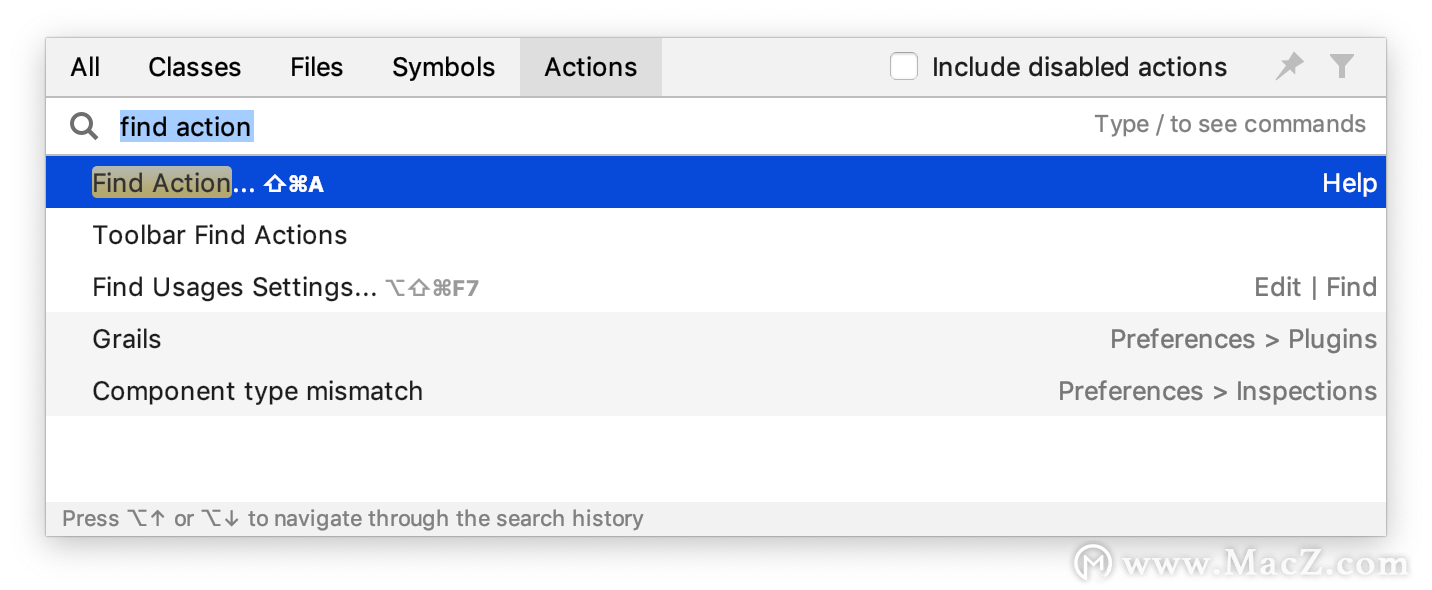Choose the Find Action... result

[x=716, y=183]
